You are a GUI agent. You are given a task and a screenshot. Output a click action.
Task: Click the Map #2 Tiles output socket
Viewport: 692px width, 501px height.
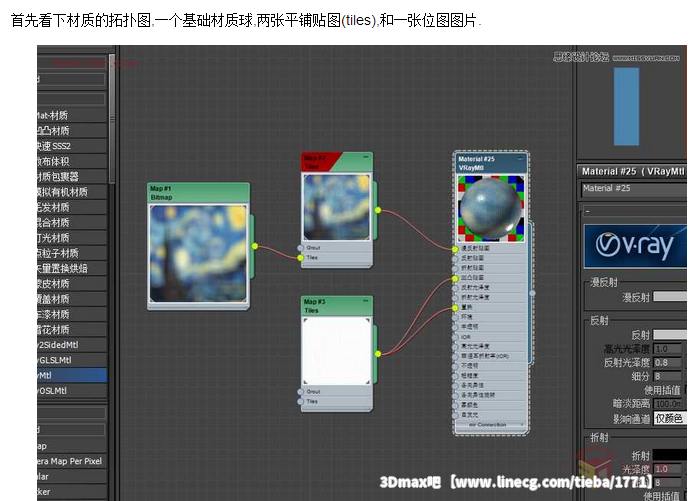click(x=378, y=210)
